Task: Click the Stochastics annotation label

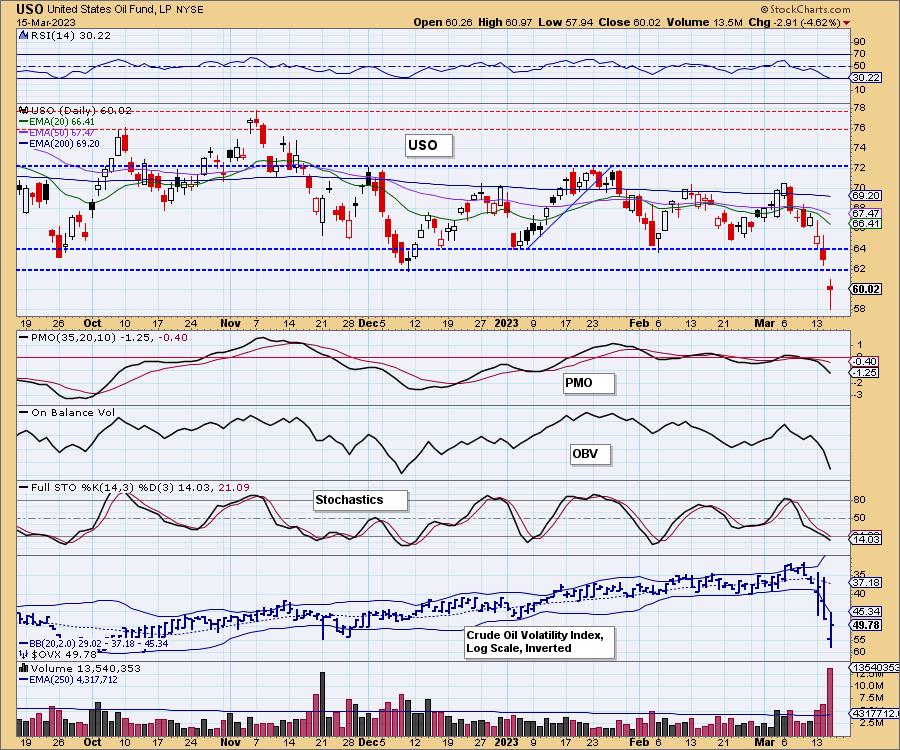Action: (x=360, y=500)
